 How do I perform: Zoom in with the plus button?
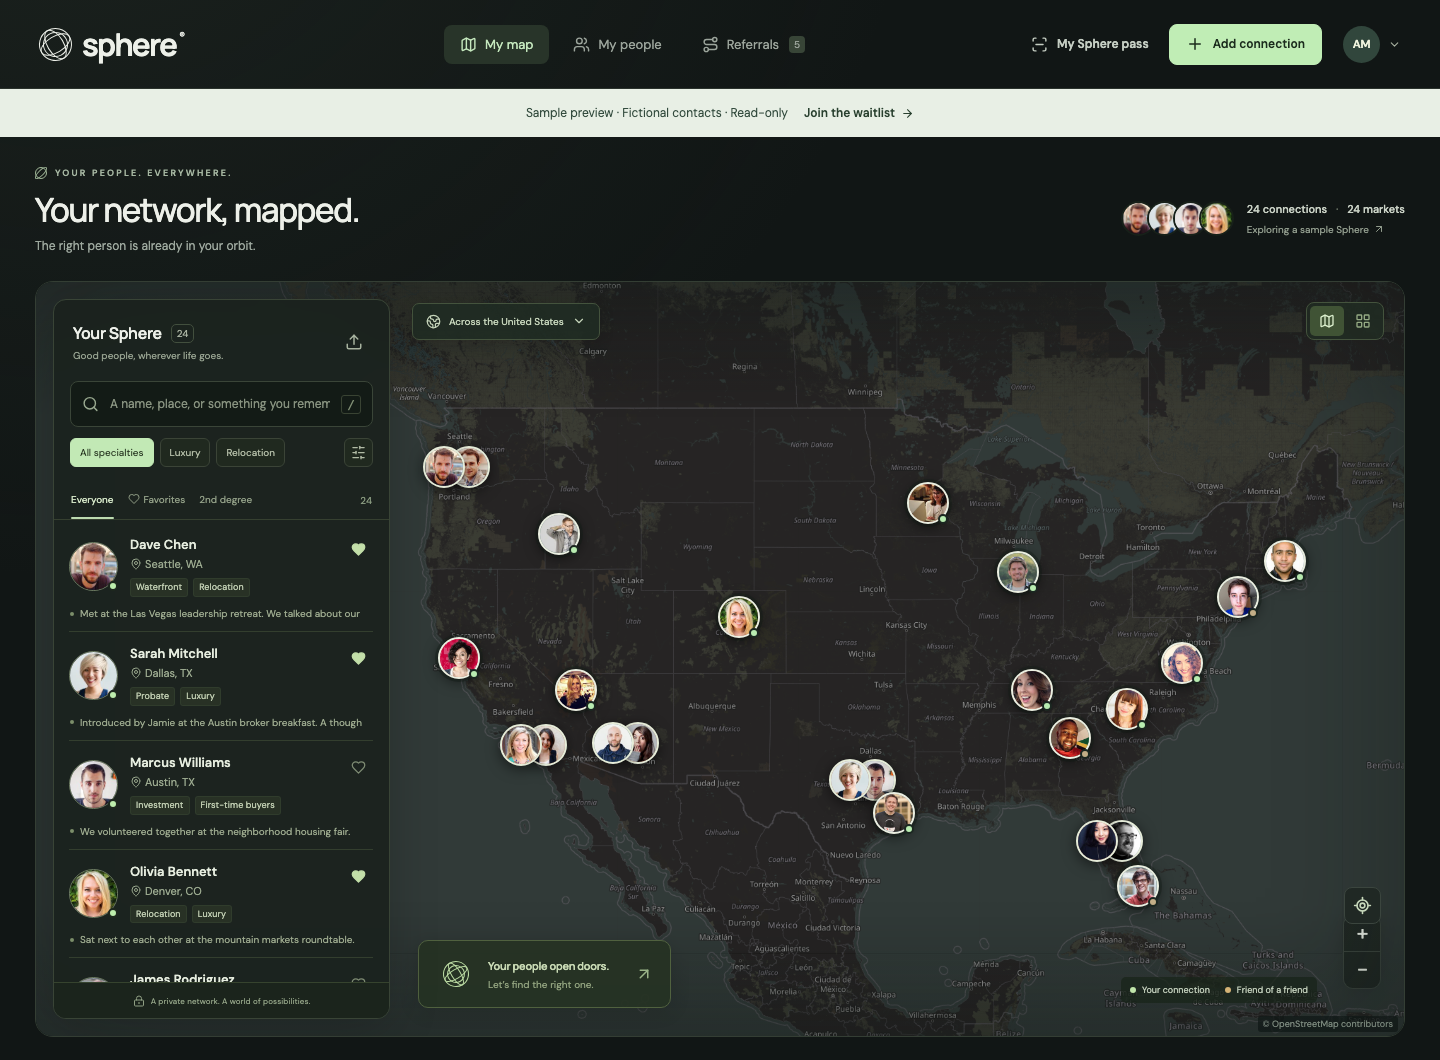1362,934
